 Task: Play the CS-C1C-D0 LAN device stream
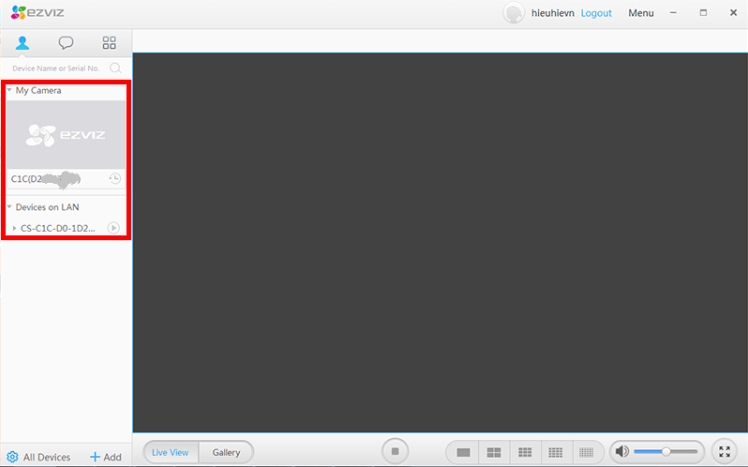114,228
